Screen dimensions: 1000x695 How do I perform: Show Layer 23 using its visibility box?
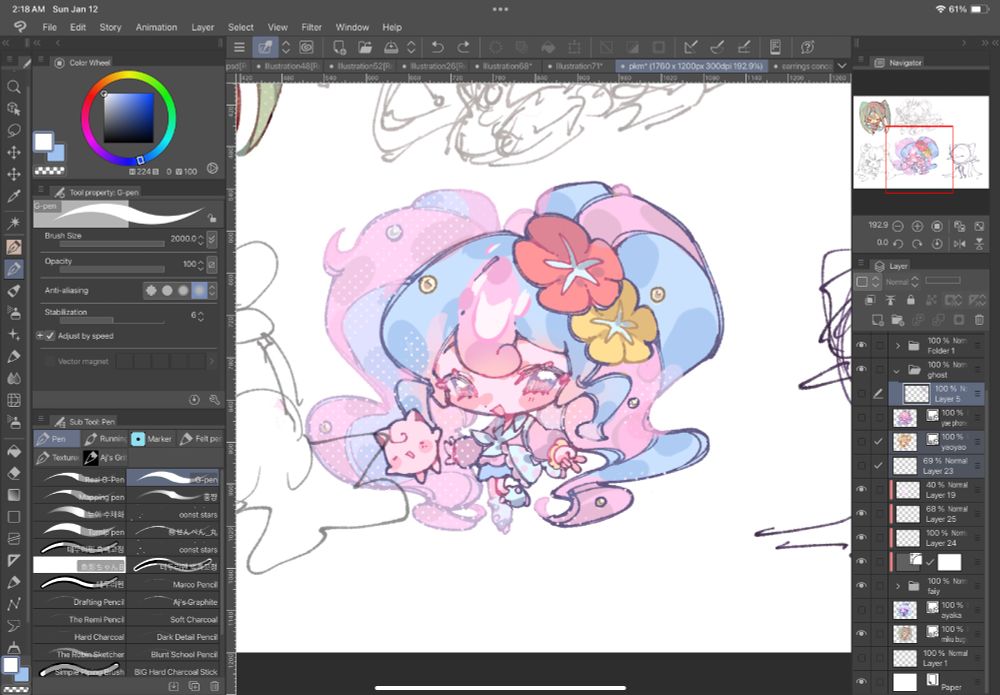click(x=862, y=465)
